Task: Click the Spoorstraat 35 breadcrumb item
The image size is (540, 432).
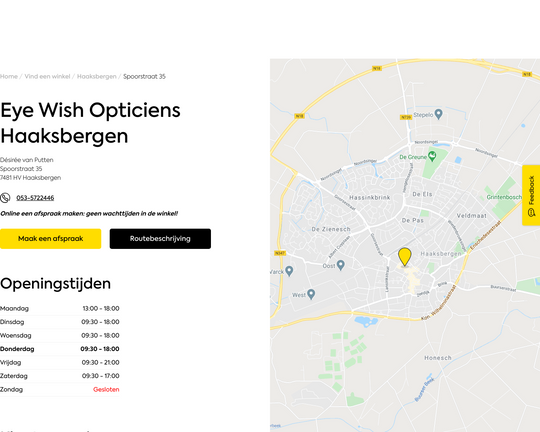Action: [144, 76]
